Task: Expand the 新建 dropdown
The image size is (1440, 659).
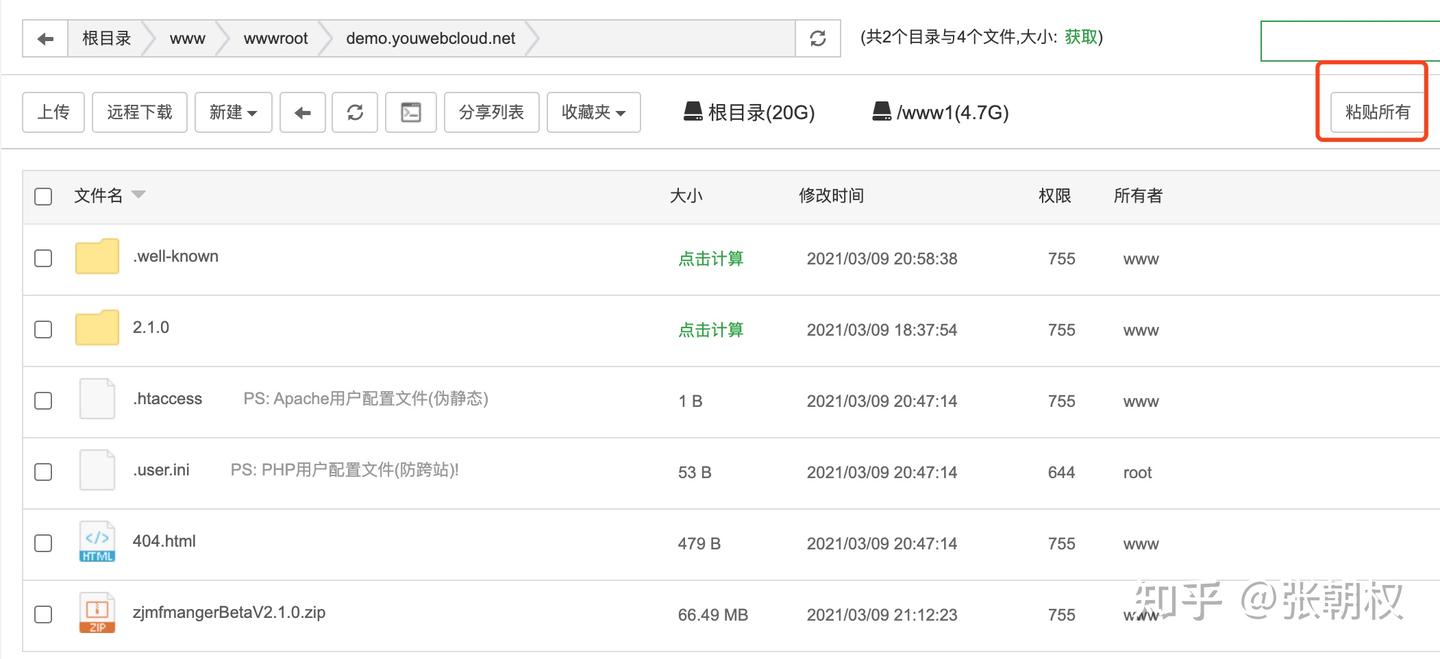Action: click(233, 112)
